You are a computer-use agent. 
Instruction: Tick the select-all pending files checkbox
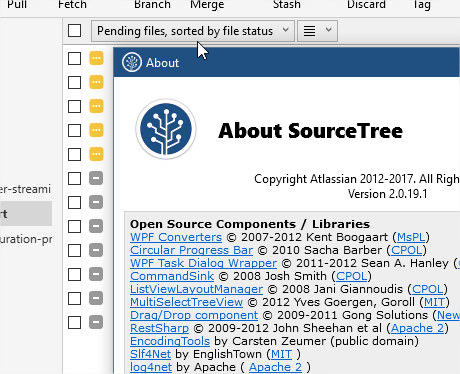[x=74, y=31]
